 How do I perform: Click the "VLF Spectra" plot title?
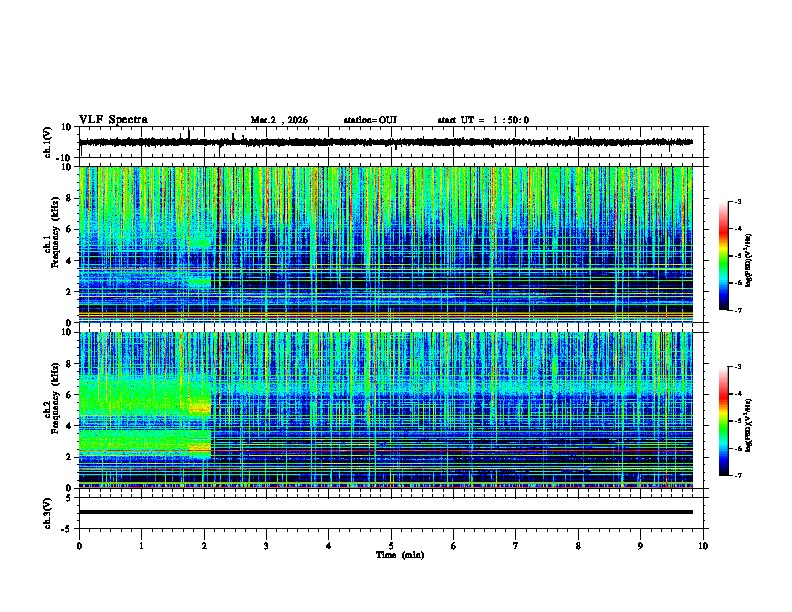click(x=113, y=120)
